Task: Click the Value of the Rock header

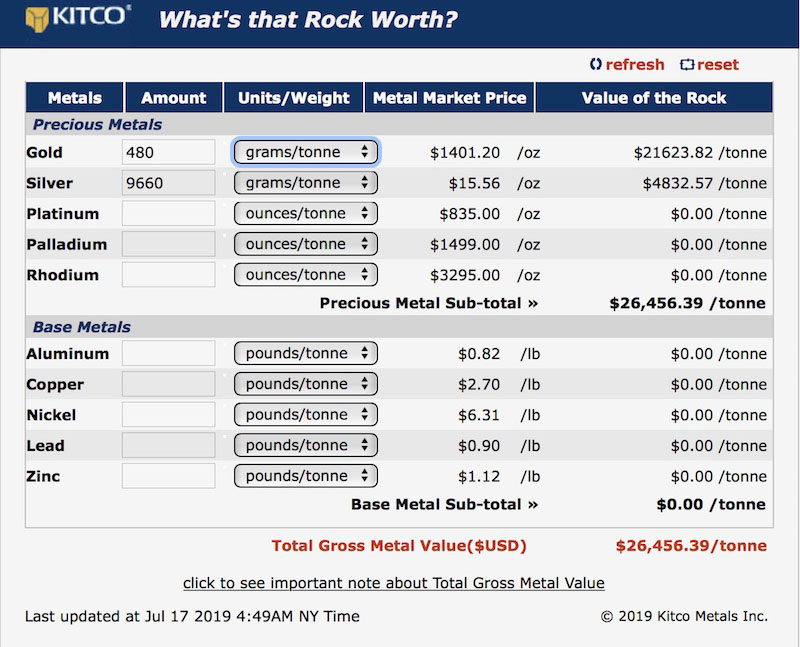Action: tap(654, 97)
